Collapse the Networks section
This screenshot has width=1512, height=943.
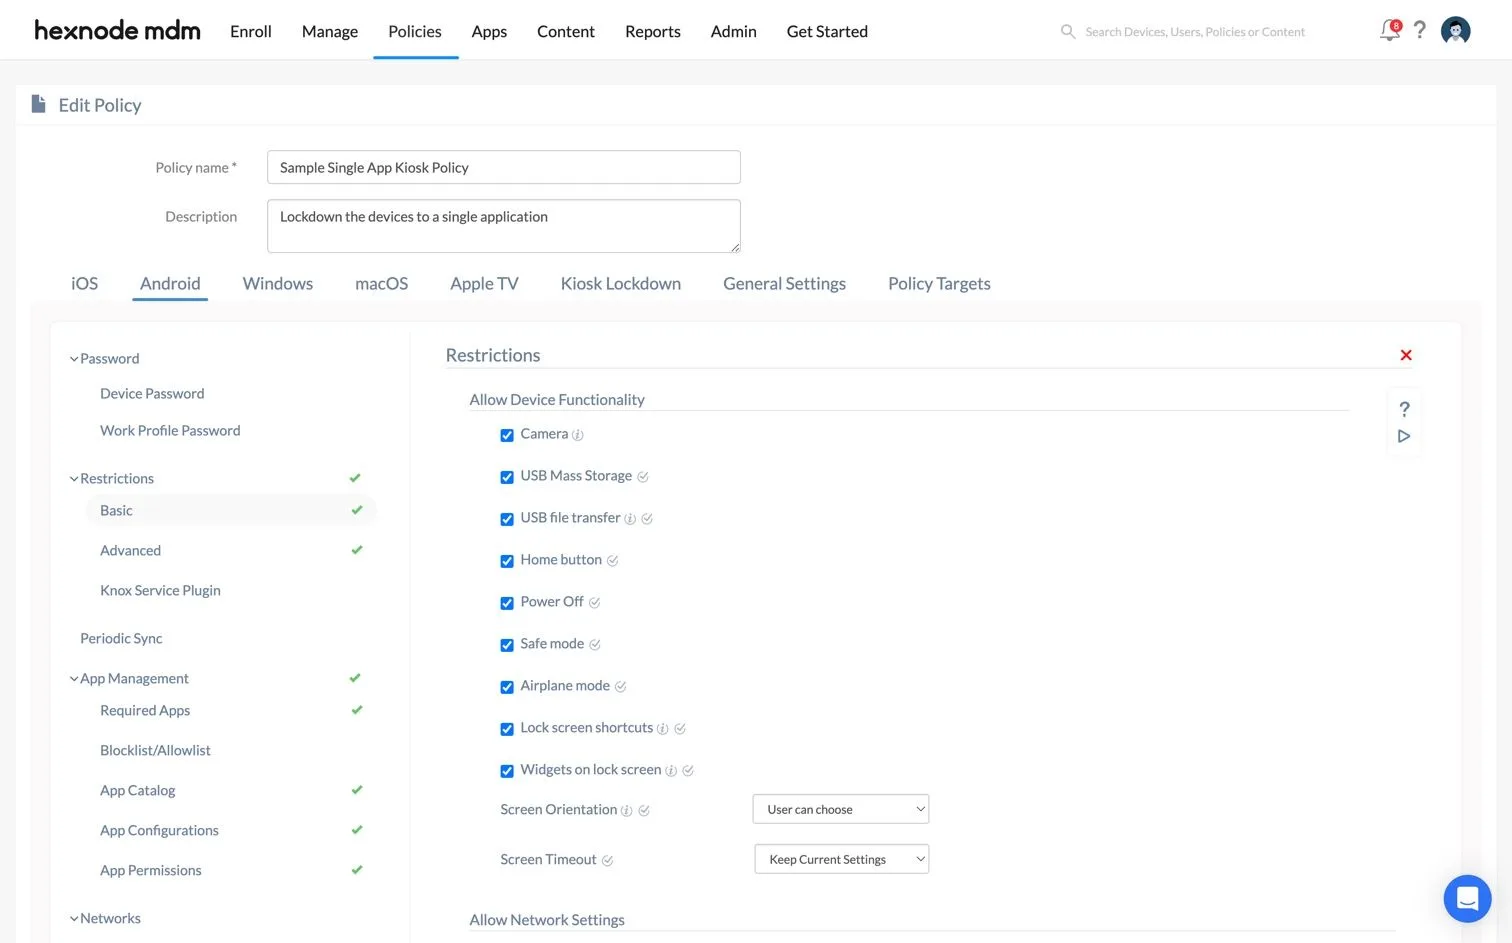pyautogui.click(x=73, y=919)
